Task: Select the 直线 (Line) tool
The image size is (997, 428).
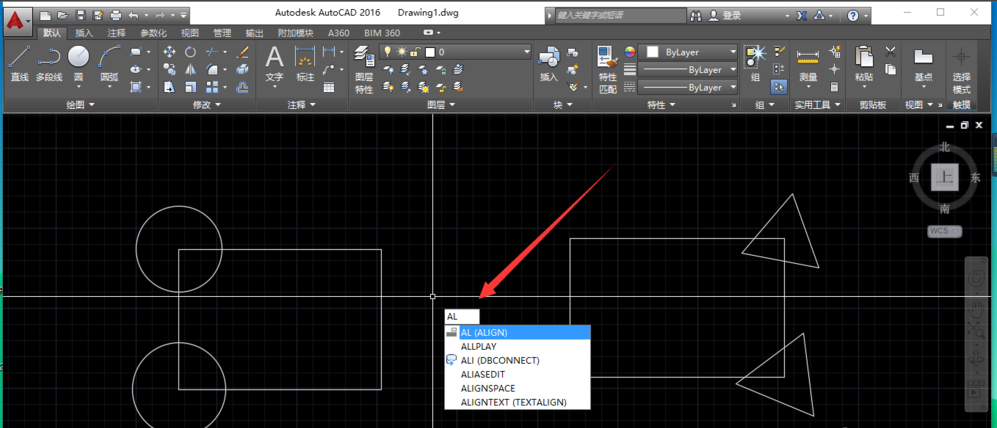Action: coord(19,62)
